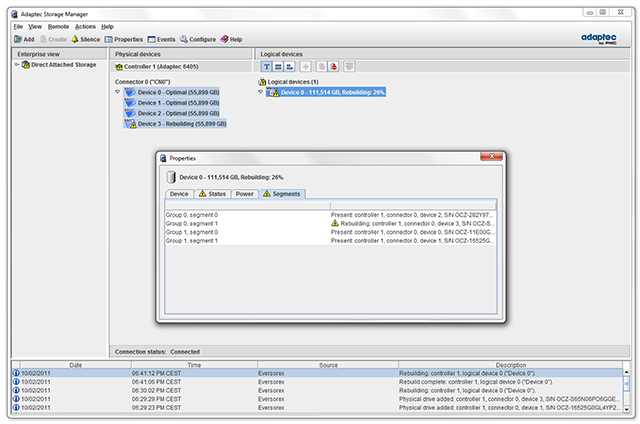The width and height of the screenshot is (640, 424).
Task: Sort events by the Description column header
Action: tap(511, 365)
